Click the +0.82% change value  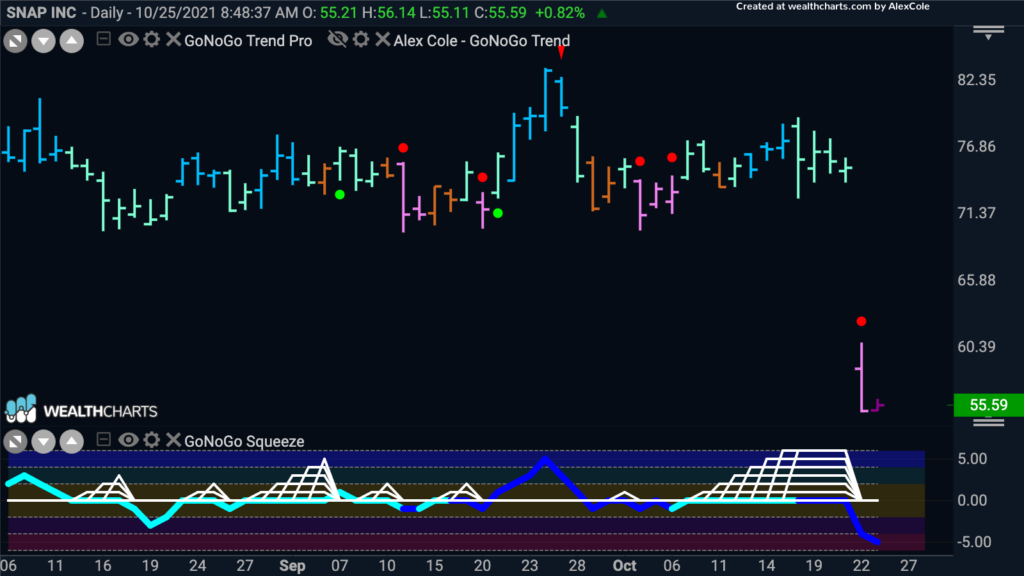560,13
